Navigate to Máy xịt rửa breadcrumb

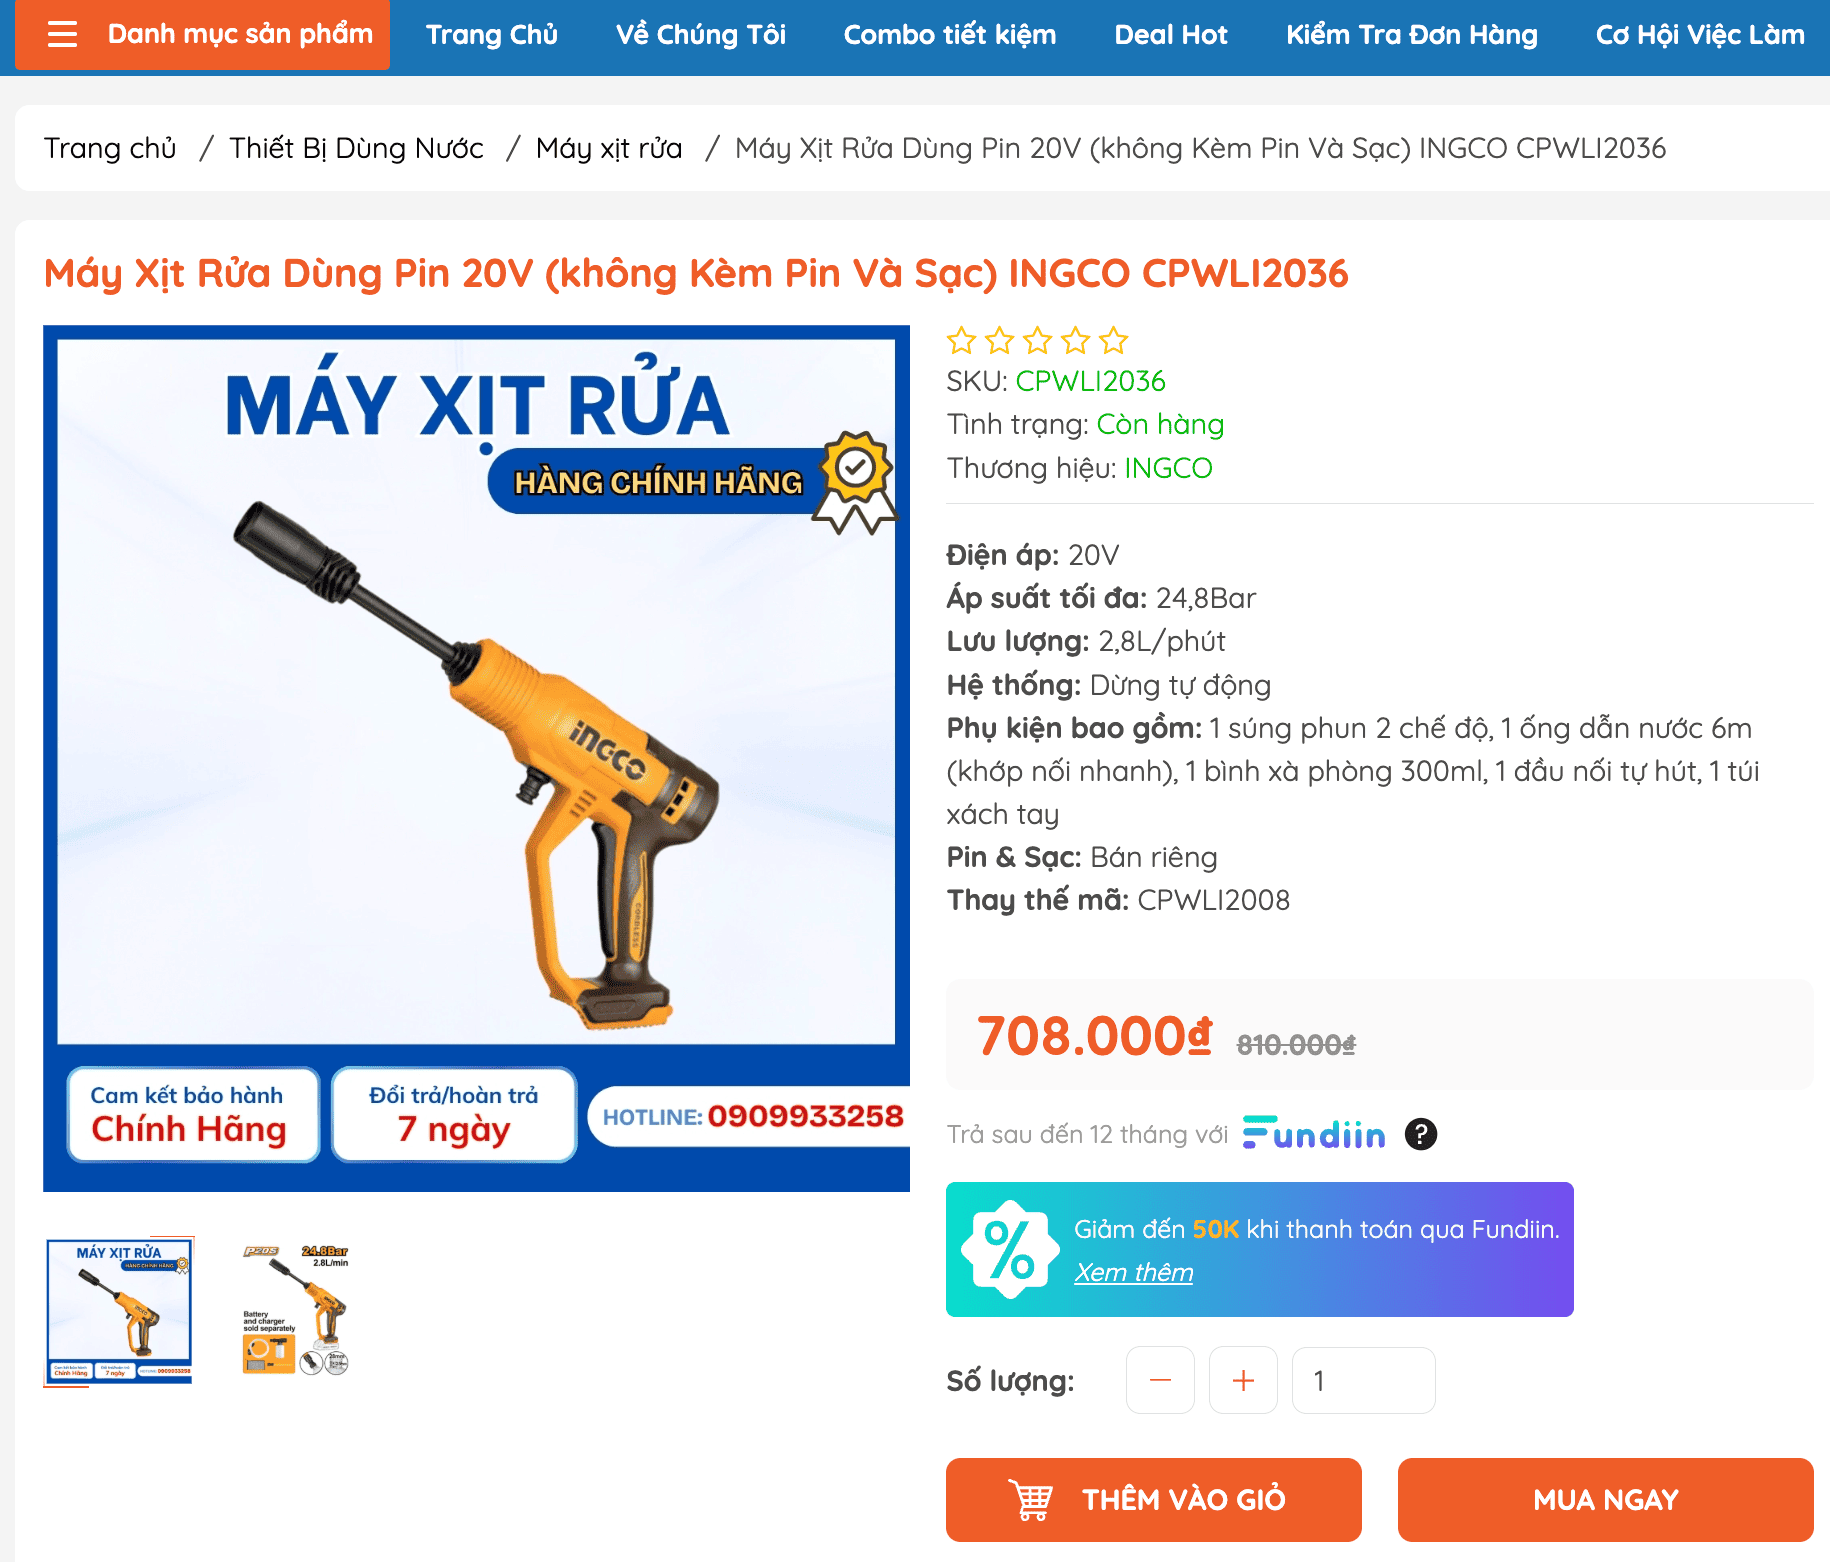point(609,148)
